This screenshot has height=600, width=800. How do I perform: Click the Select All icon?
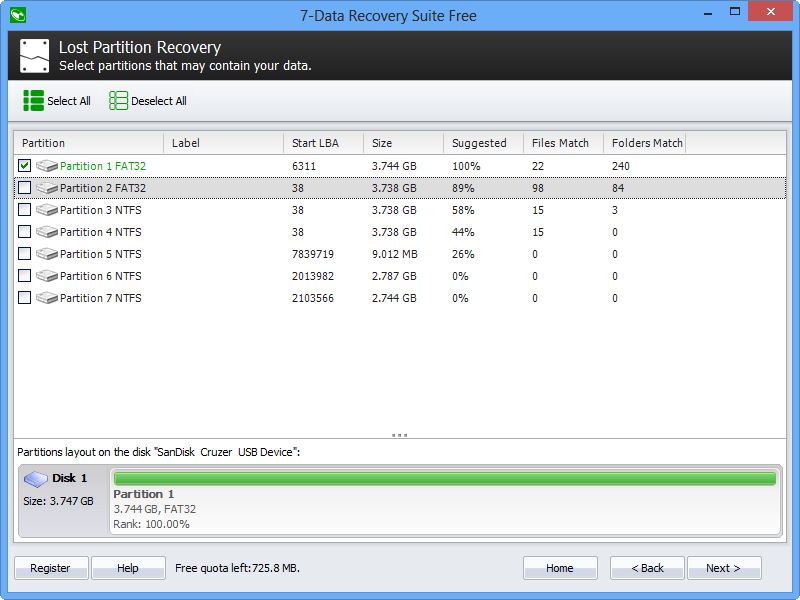pos(33,101)
